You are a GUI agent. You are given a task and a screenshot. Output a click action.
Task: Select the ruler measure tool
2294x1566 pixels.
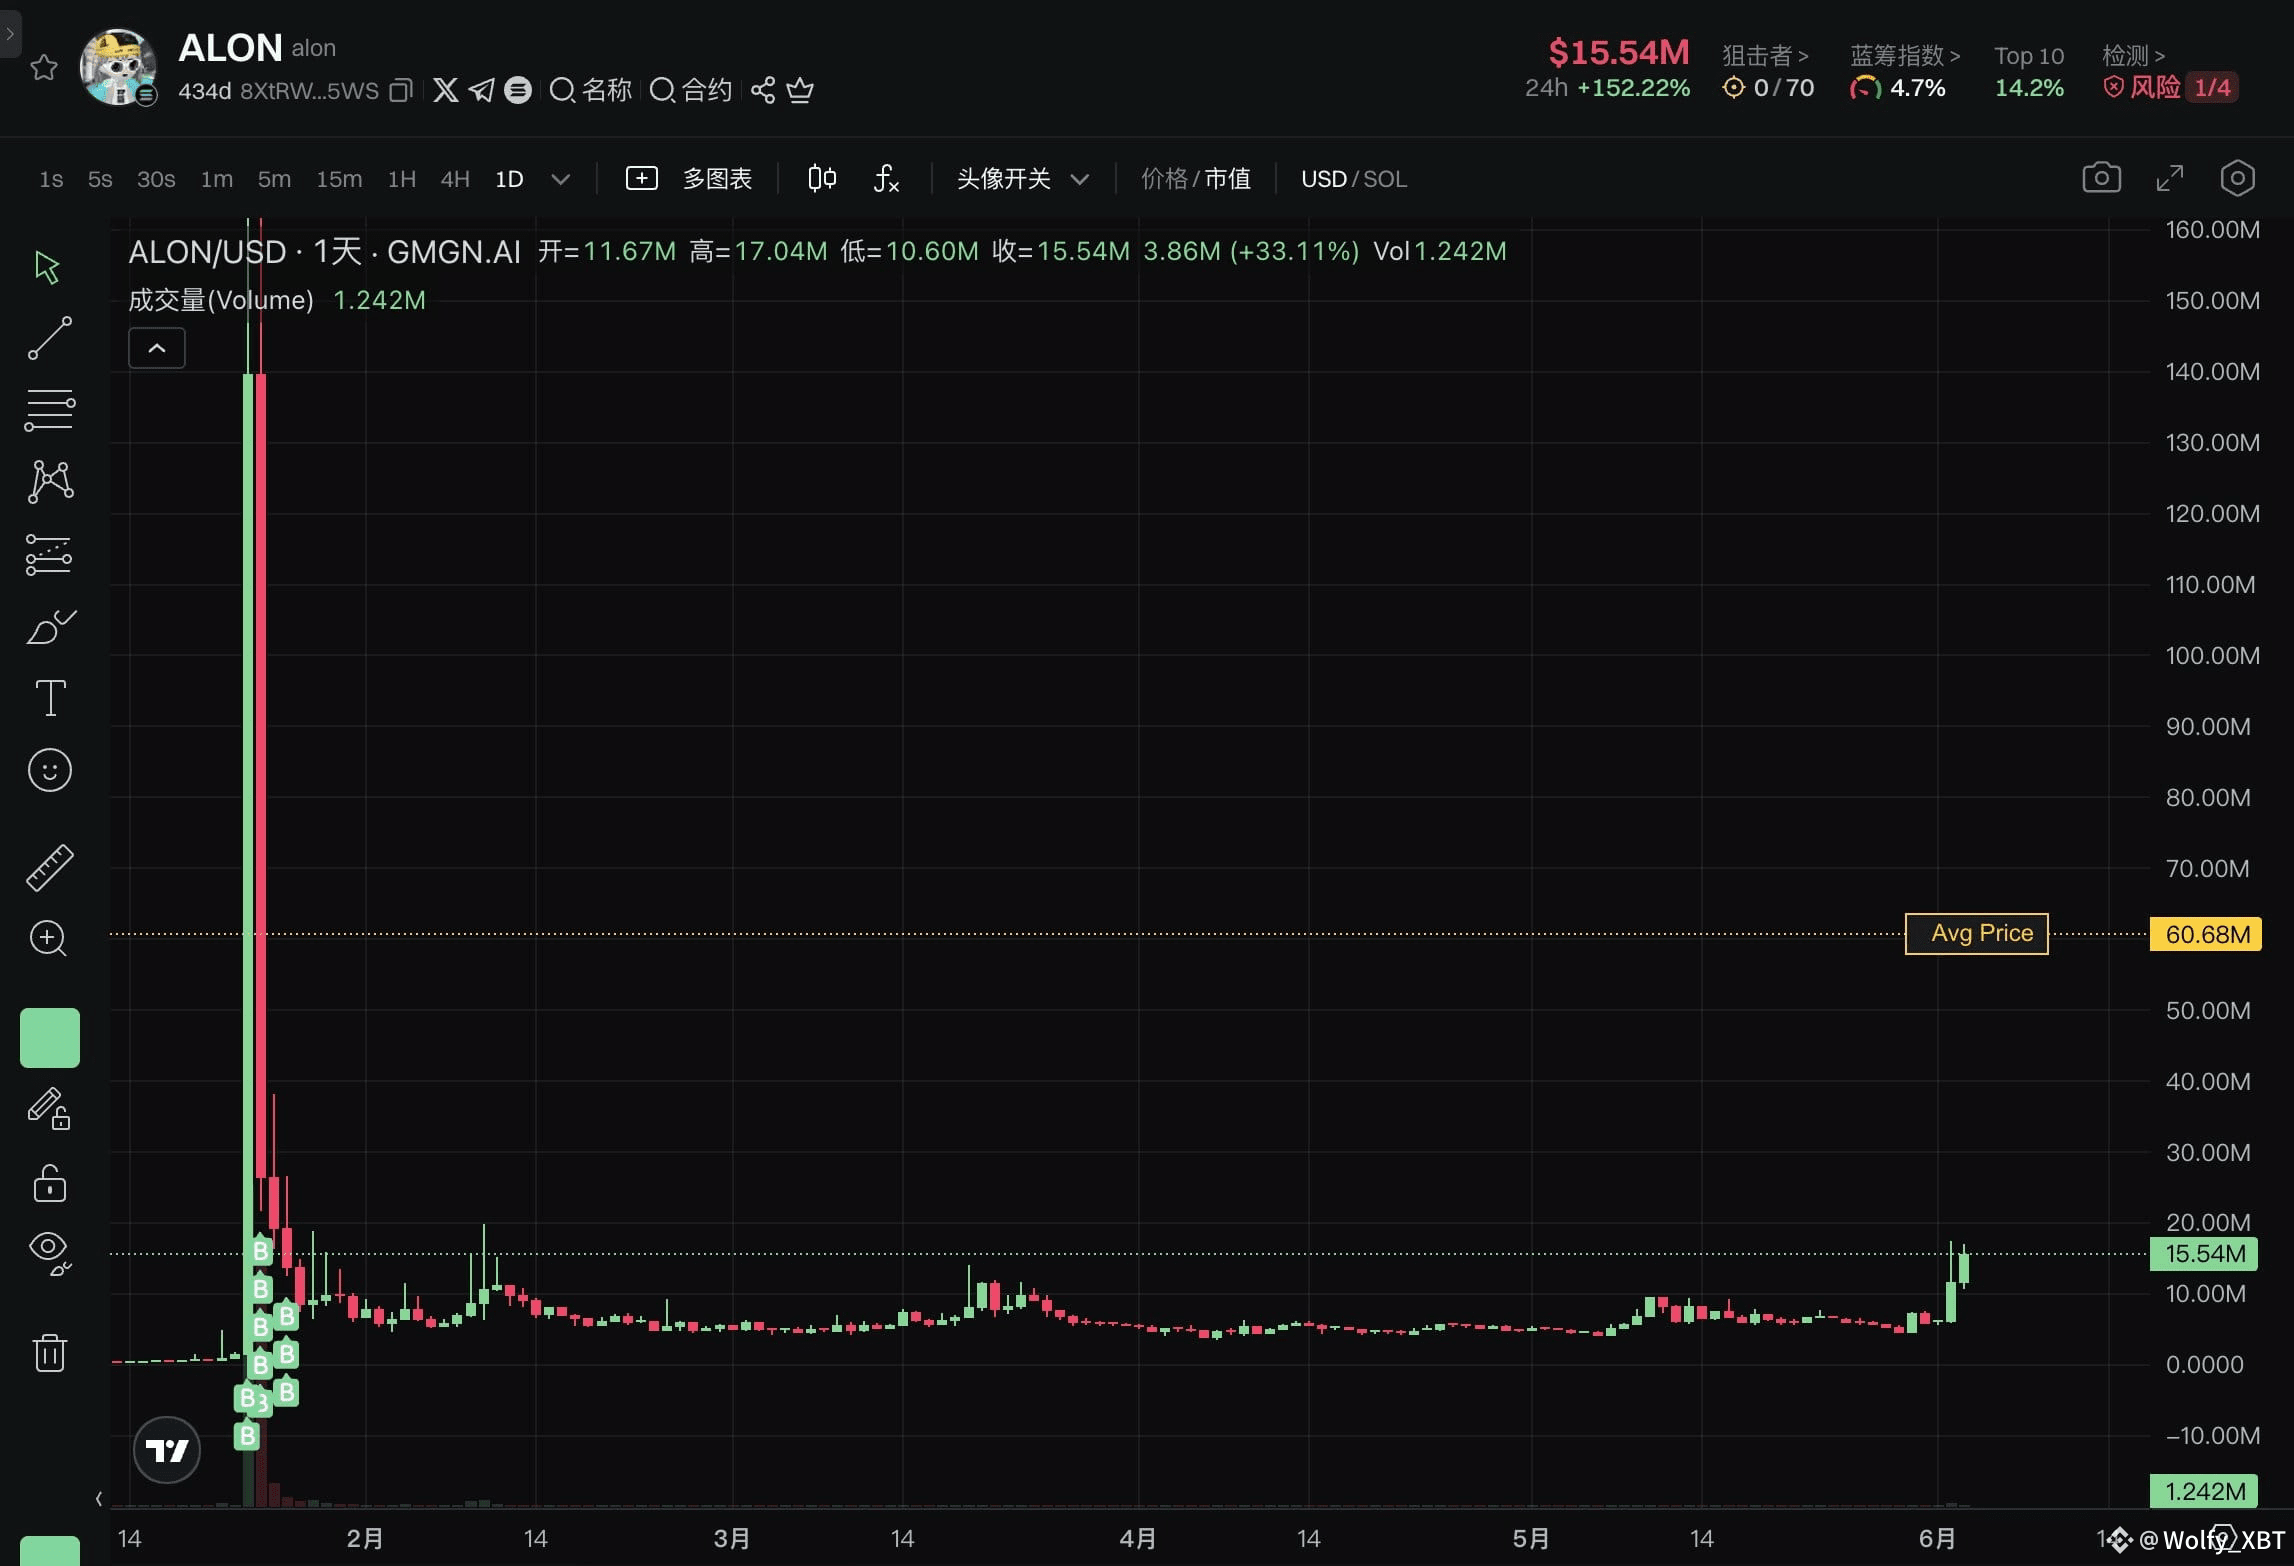pos(49,867)
